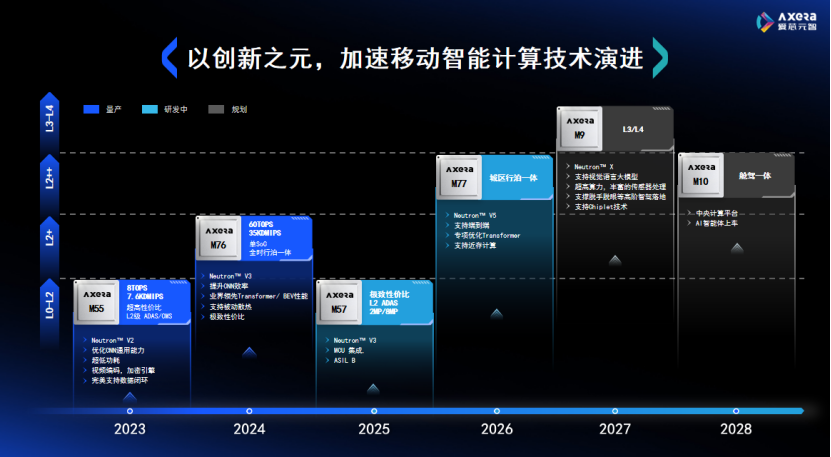Click the 研发中 legend label
Image resolution: width=831 pixels, height=457 pixels.
(176, 109)
